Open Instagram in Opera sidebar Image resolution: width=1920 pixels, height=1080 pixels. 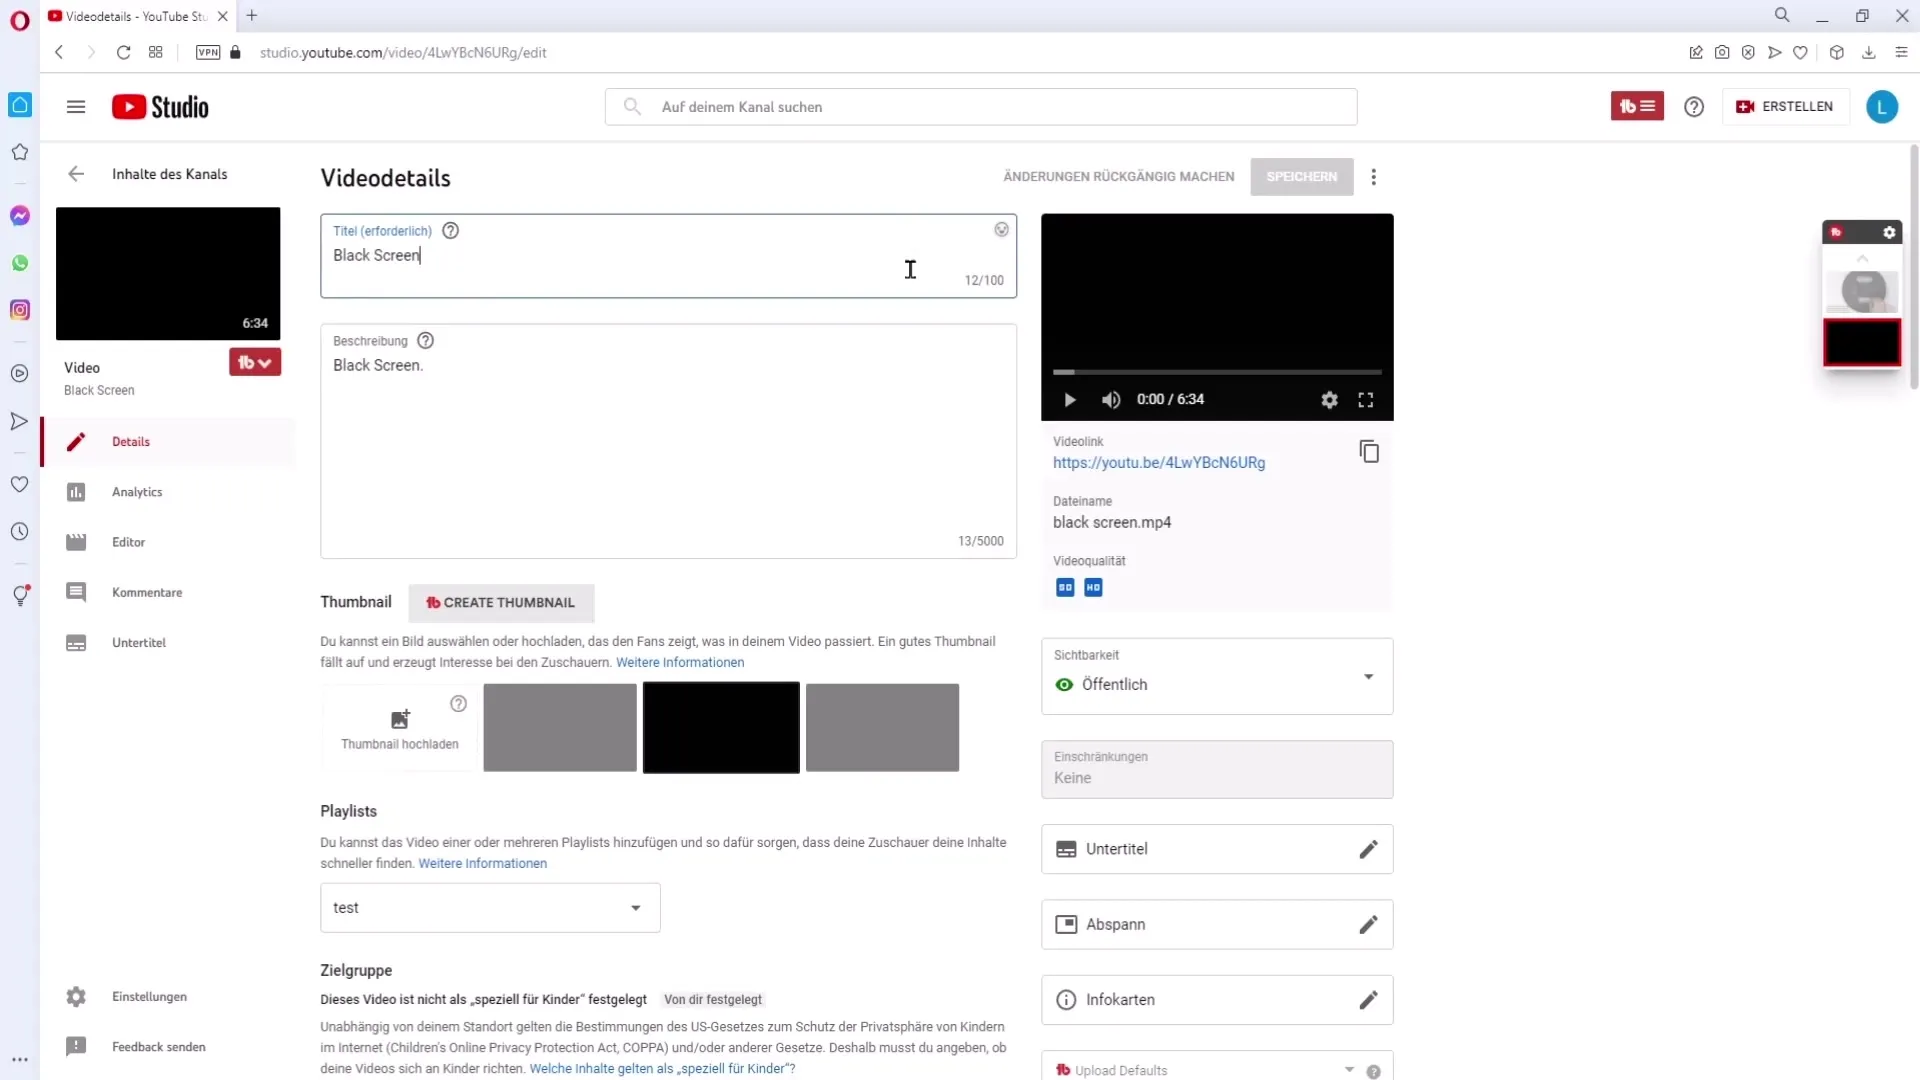[x=20, y=310]
